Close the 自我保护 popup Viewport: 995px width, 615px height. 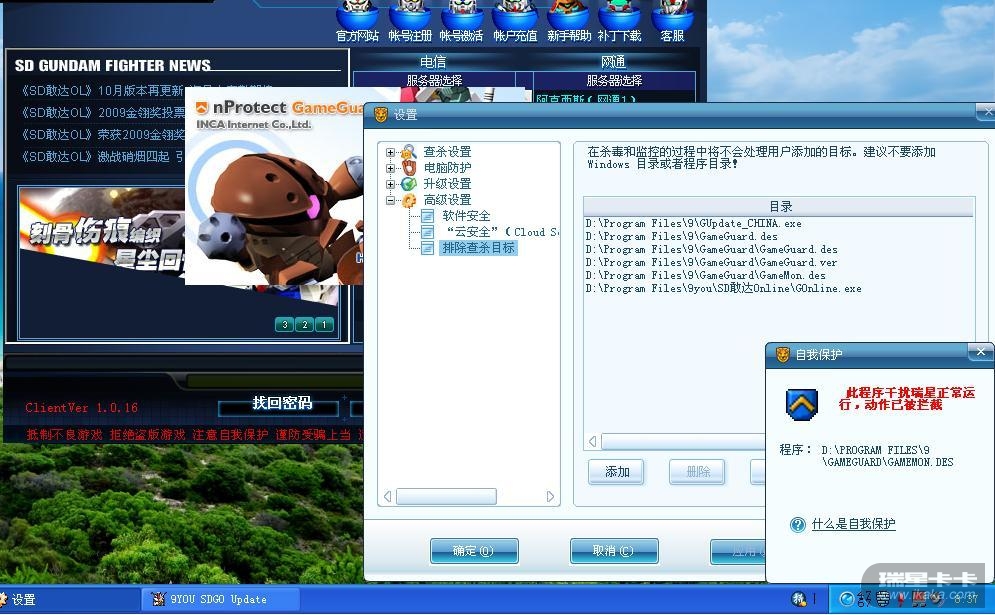click(x=981, y=352)
